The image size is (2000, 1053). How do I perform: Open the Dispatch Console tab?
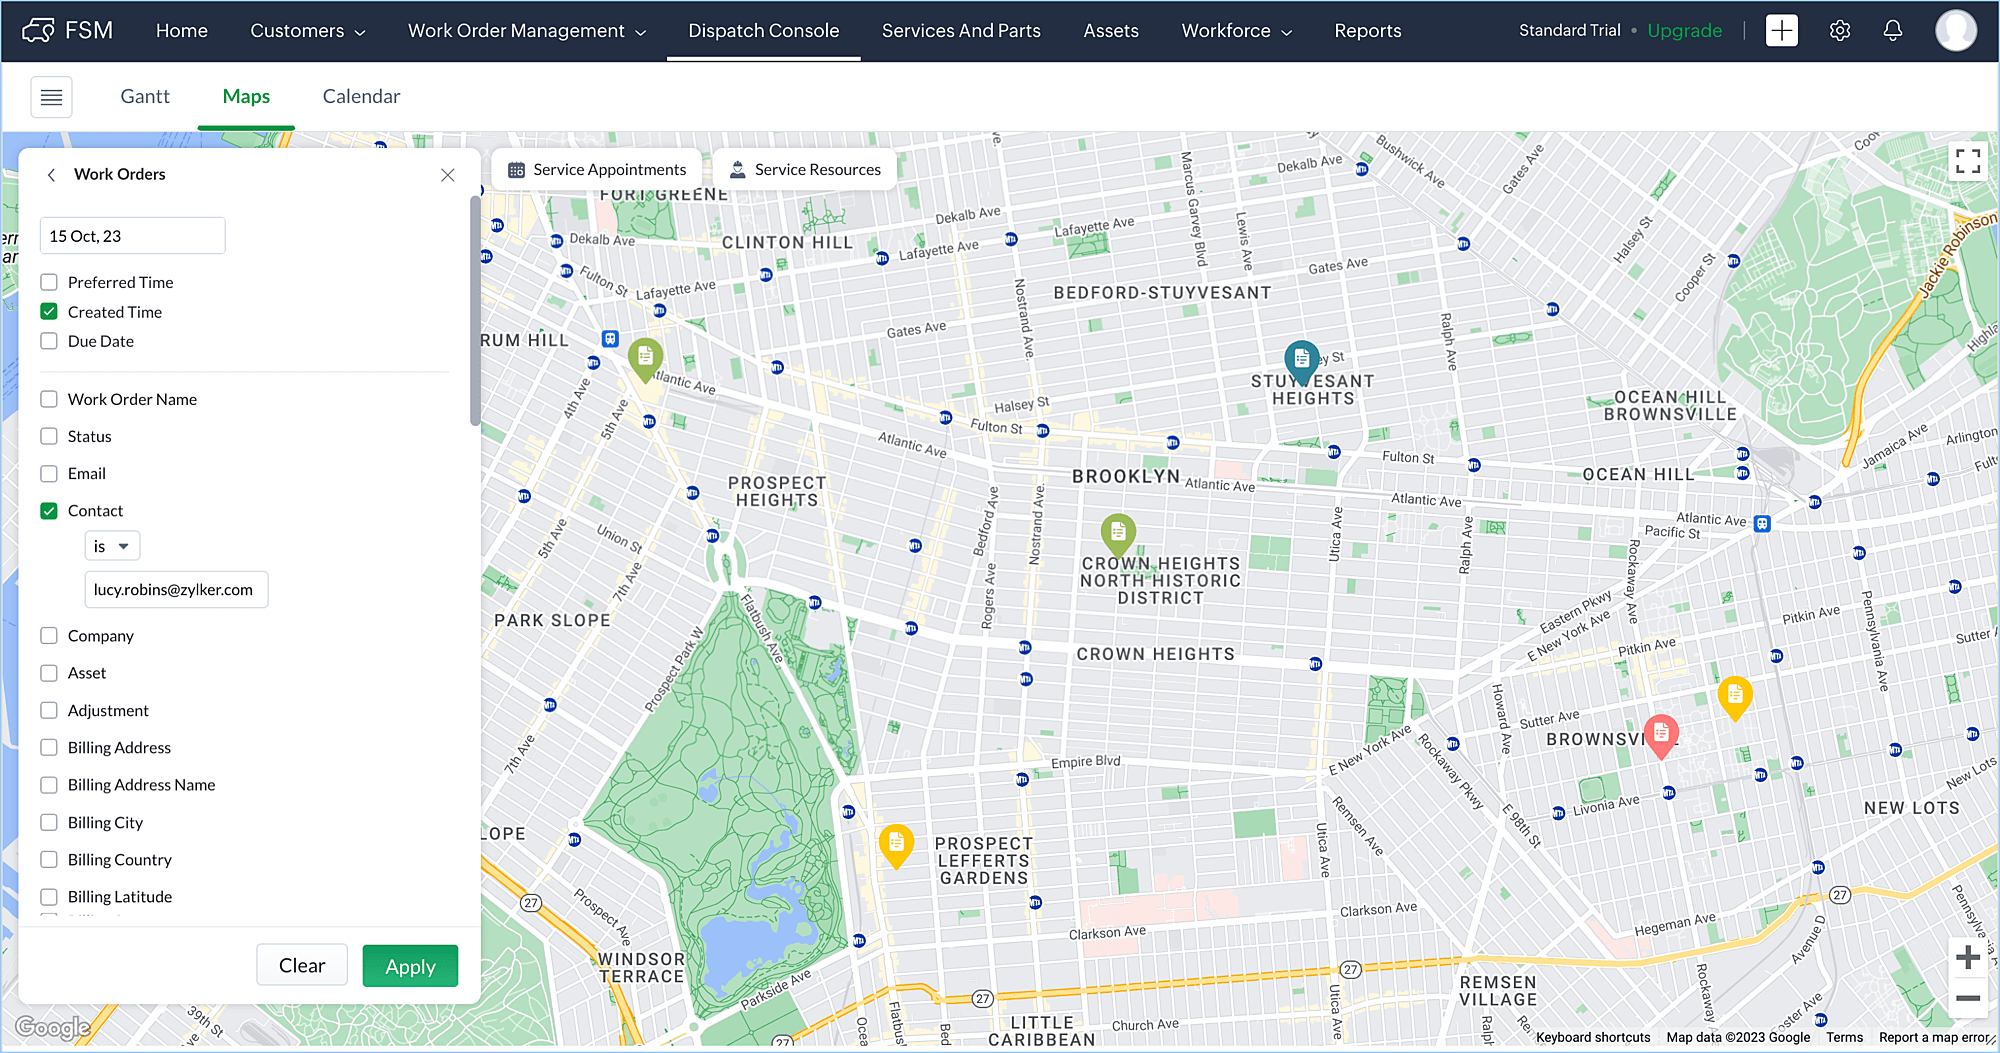[764, 31]
